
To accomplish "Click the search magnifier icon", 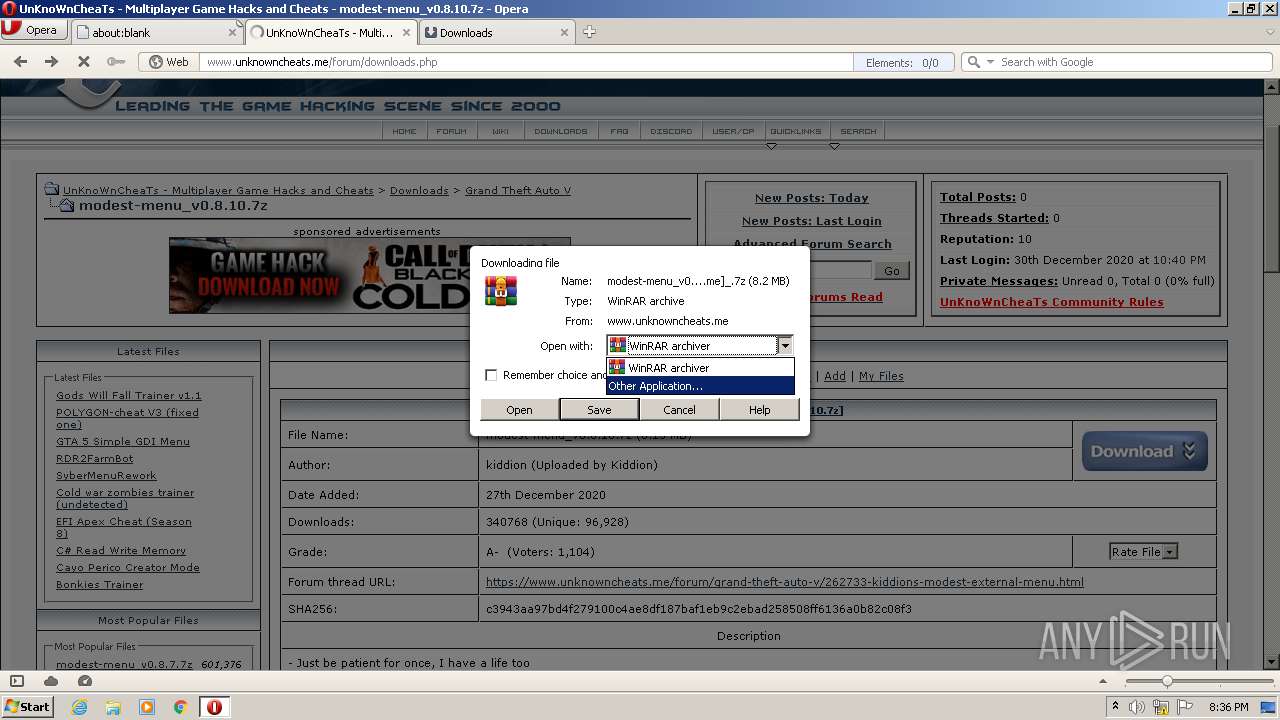I will coord(974,62).
